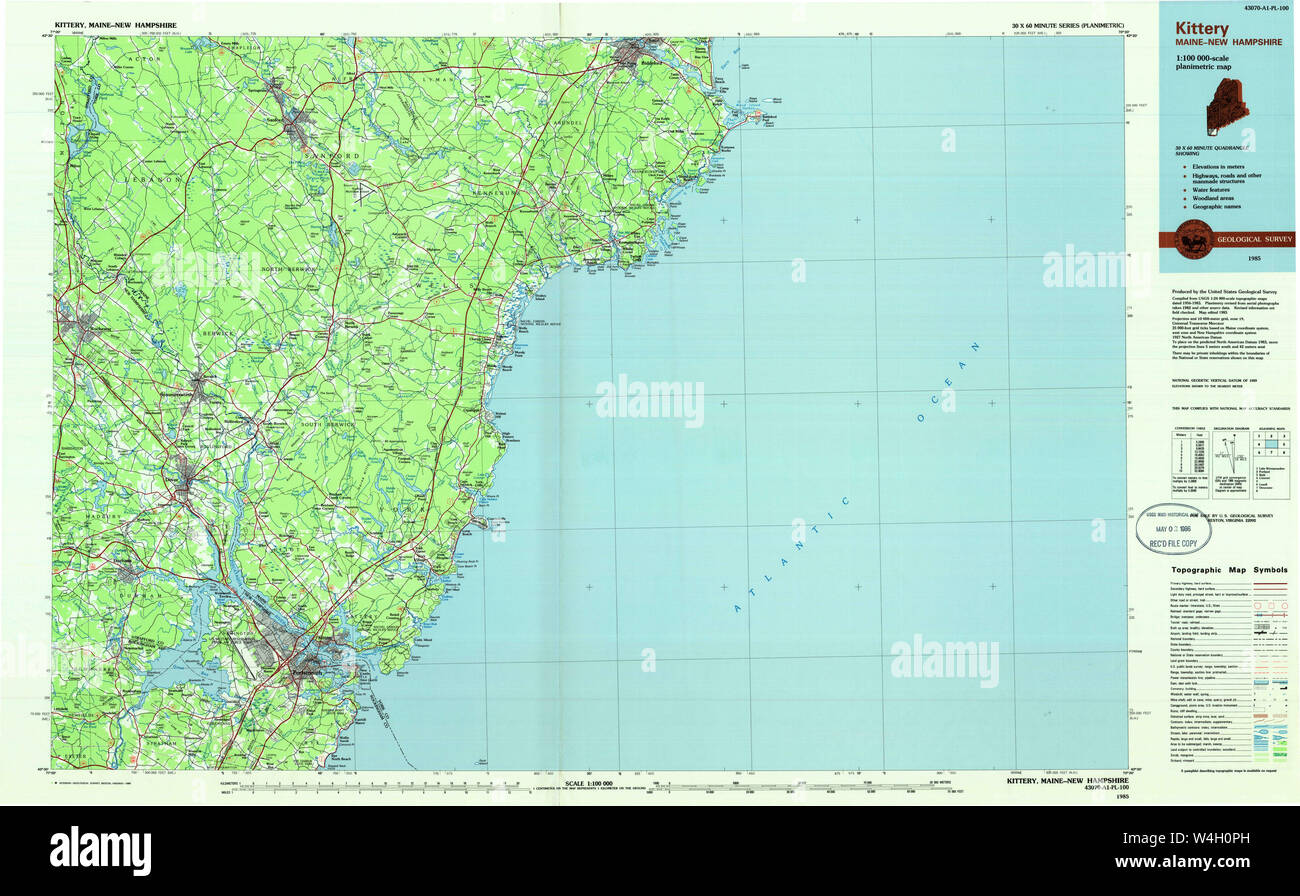Click the large red "Kittery" cover title
Image resolution: width=1300 pixels, height=896 pixels.
point(1203,30)
